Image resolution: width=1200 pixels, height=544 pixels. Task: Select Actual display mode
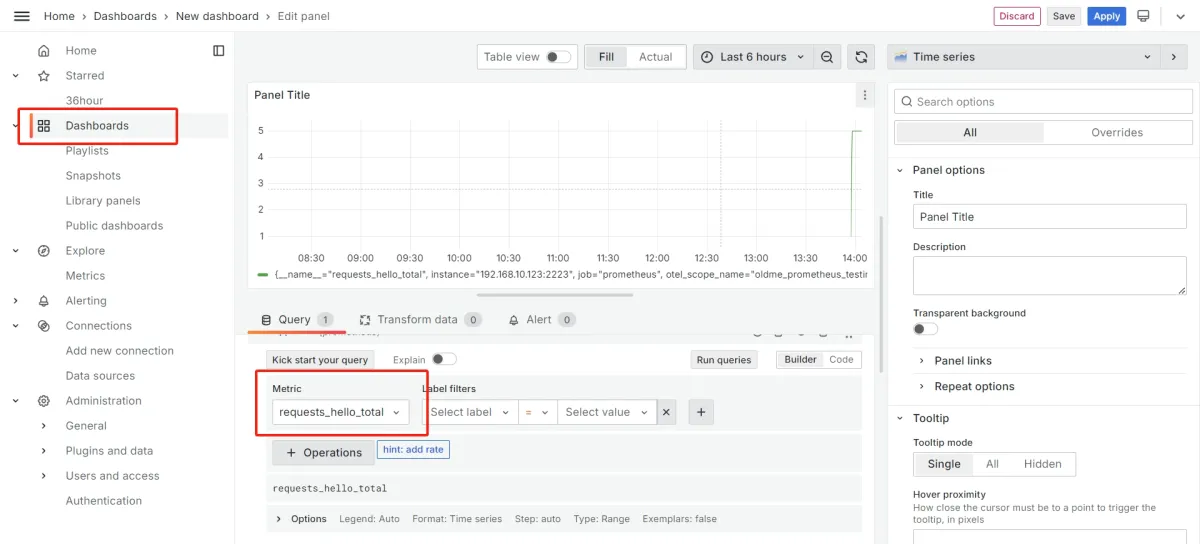656,57
